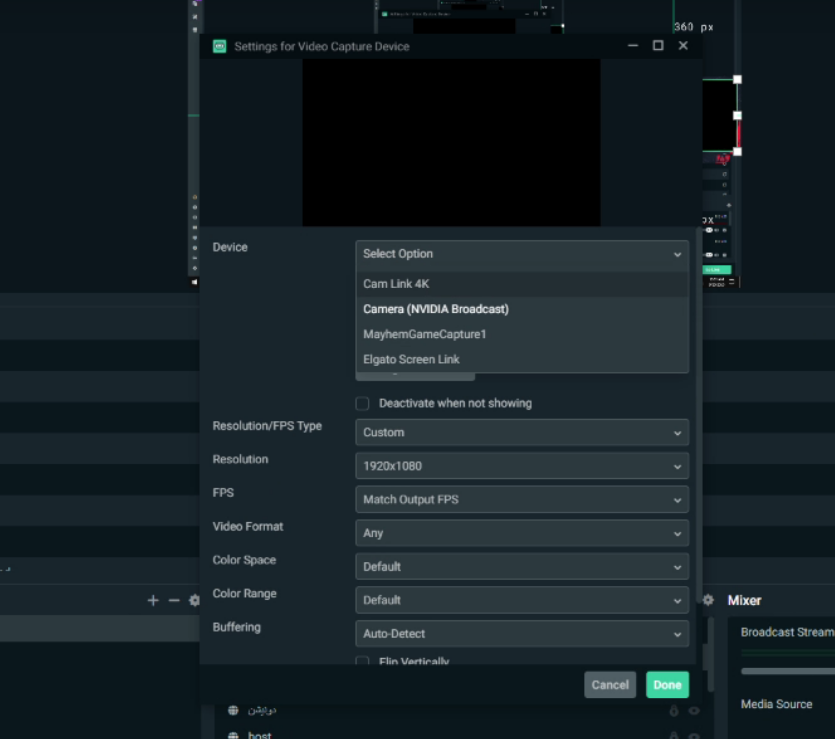Pick MayhemGameCapture1 in the device list

click(522, 334)
